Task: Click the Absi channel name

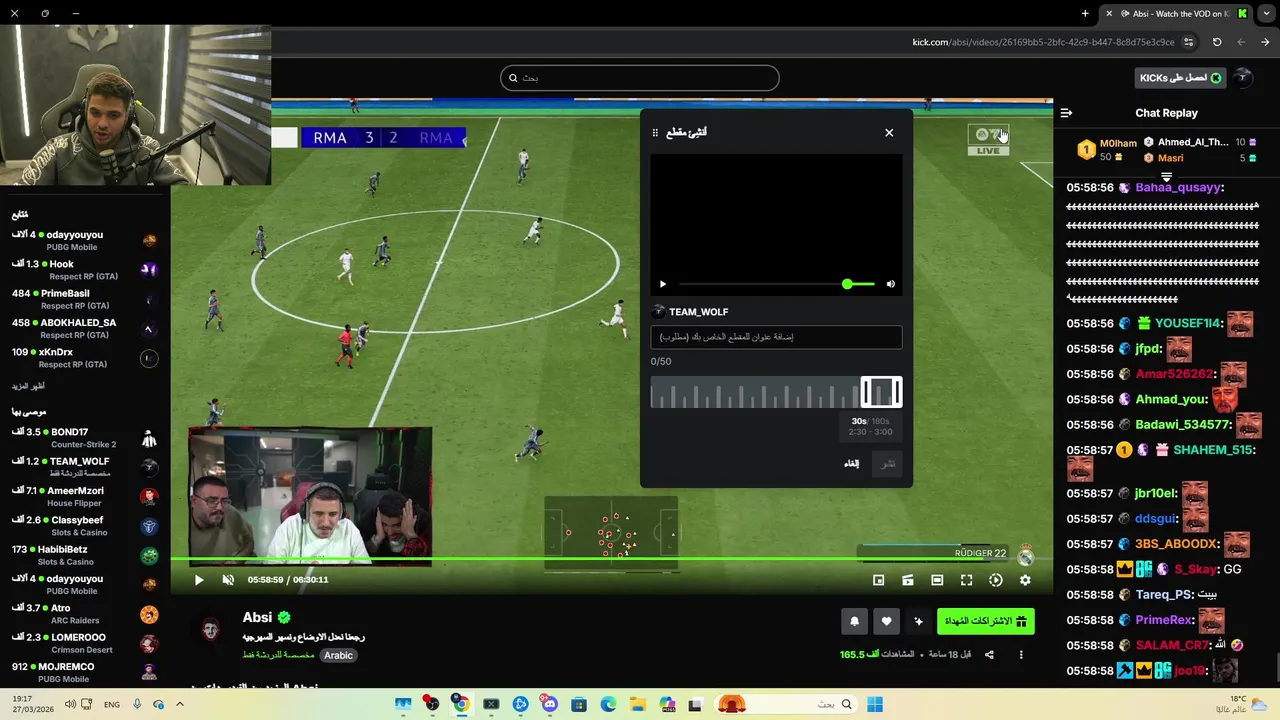Action: (257, 618)
